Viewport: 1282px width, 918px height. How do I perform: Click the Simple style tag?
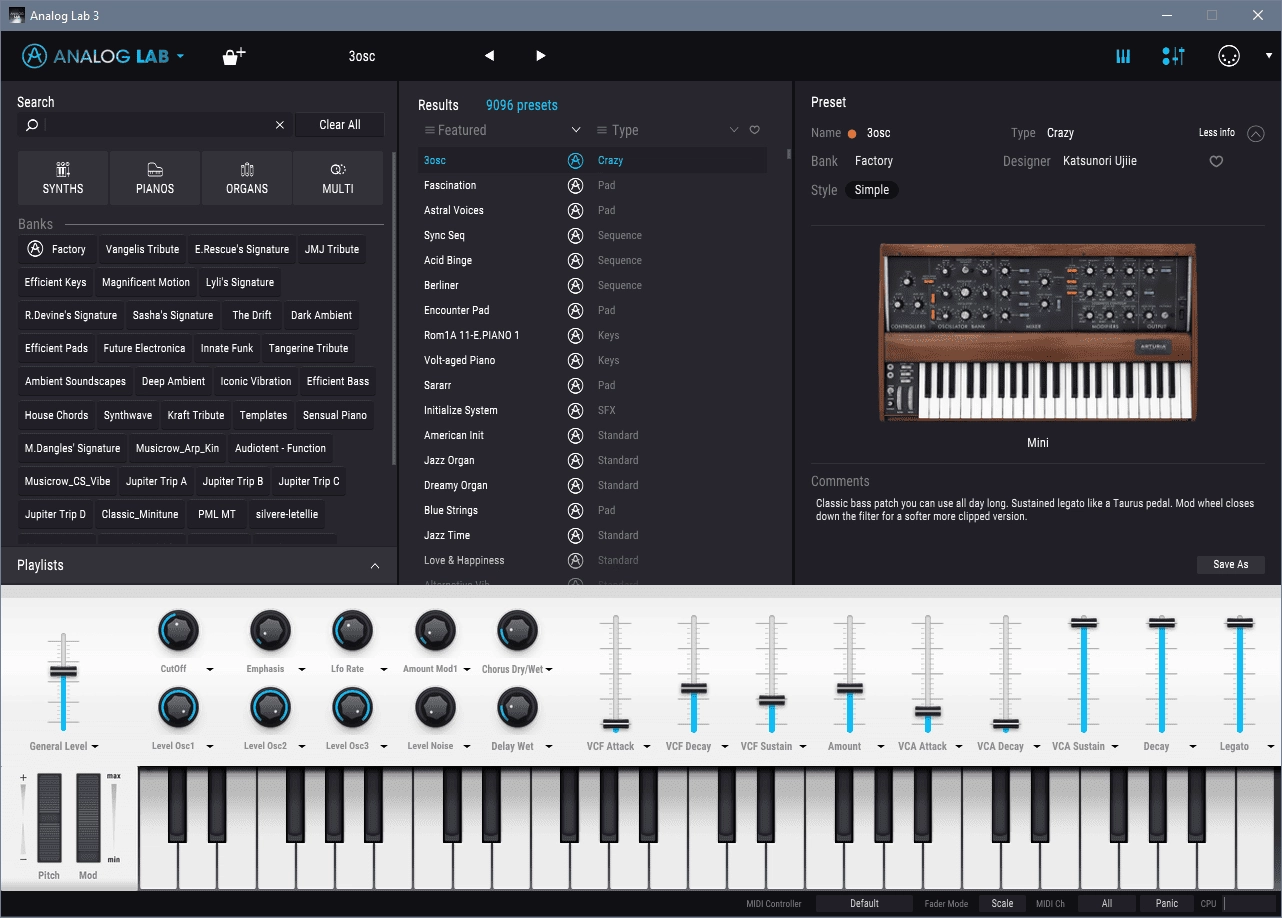872,190
